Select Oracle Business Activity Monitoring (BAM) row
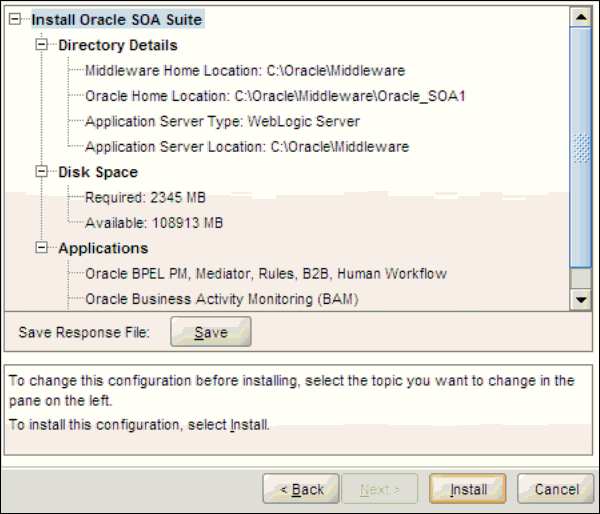Viewport: 600px width, 514px height. pyautogui.click(x=222, y=299)
